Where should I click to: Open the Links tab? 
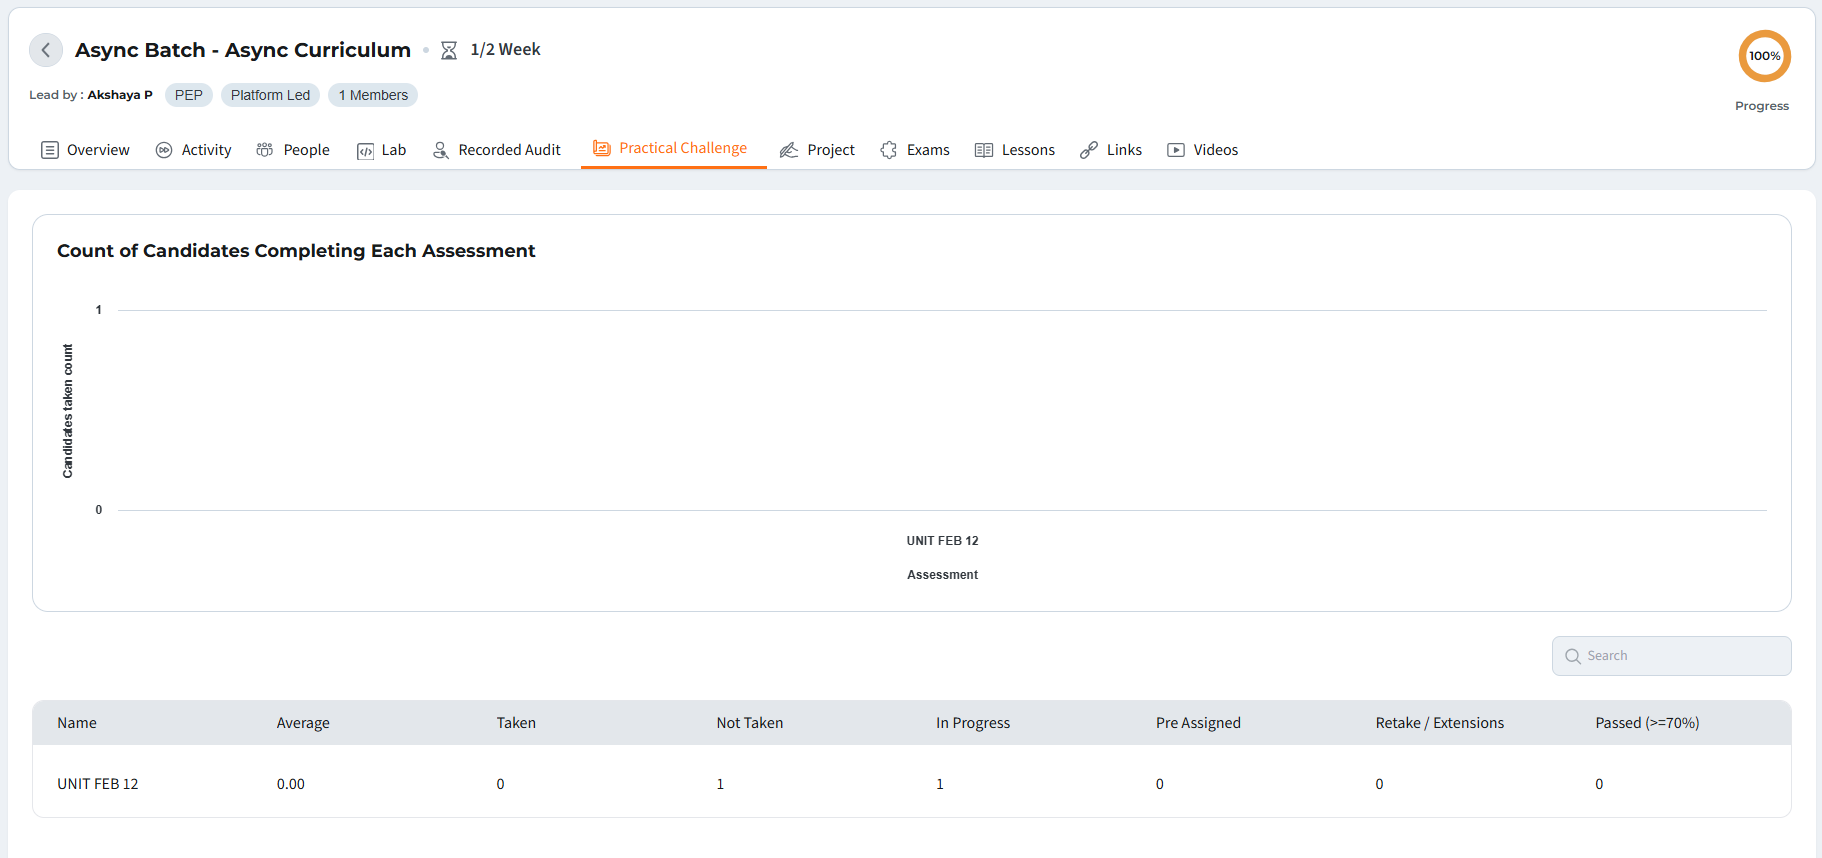point(1111,150)
